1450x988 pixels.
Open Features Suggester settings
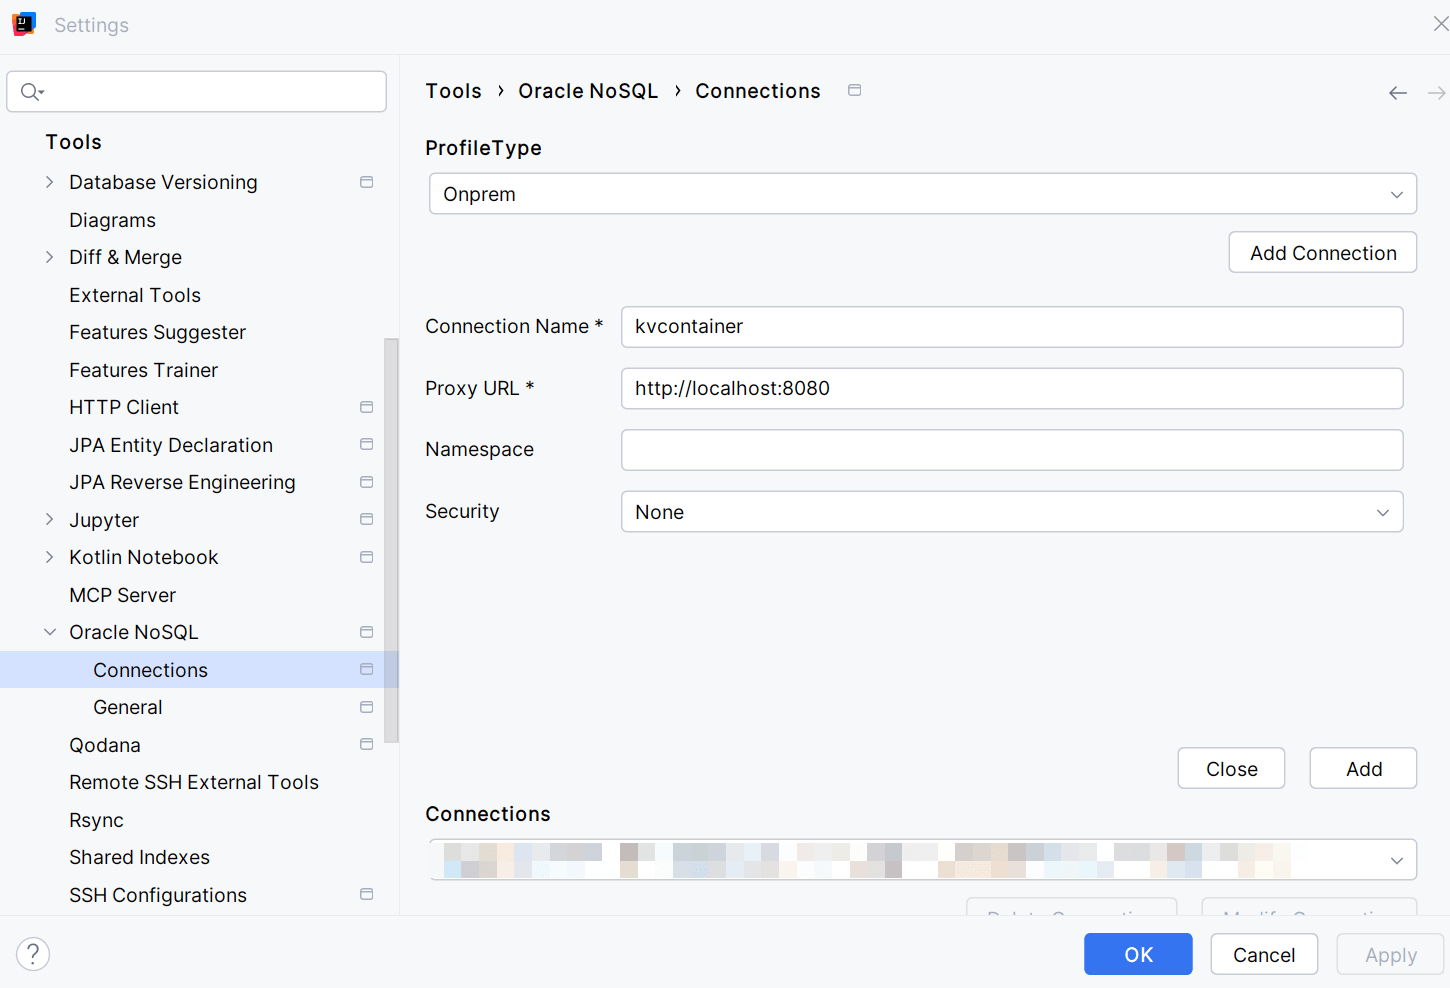tap(158, 332)
